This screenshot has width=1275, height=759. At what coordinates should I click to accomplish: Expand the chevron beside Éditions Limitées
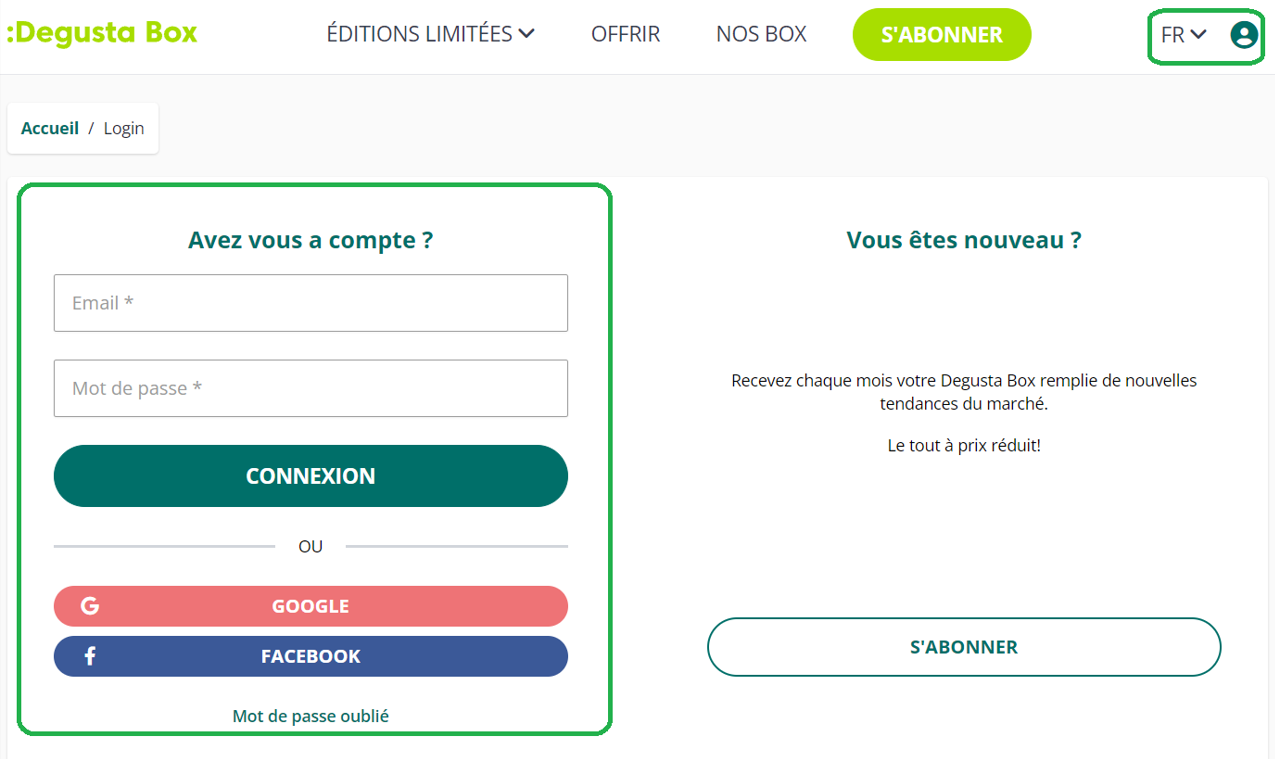coord(527,34)
